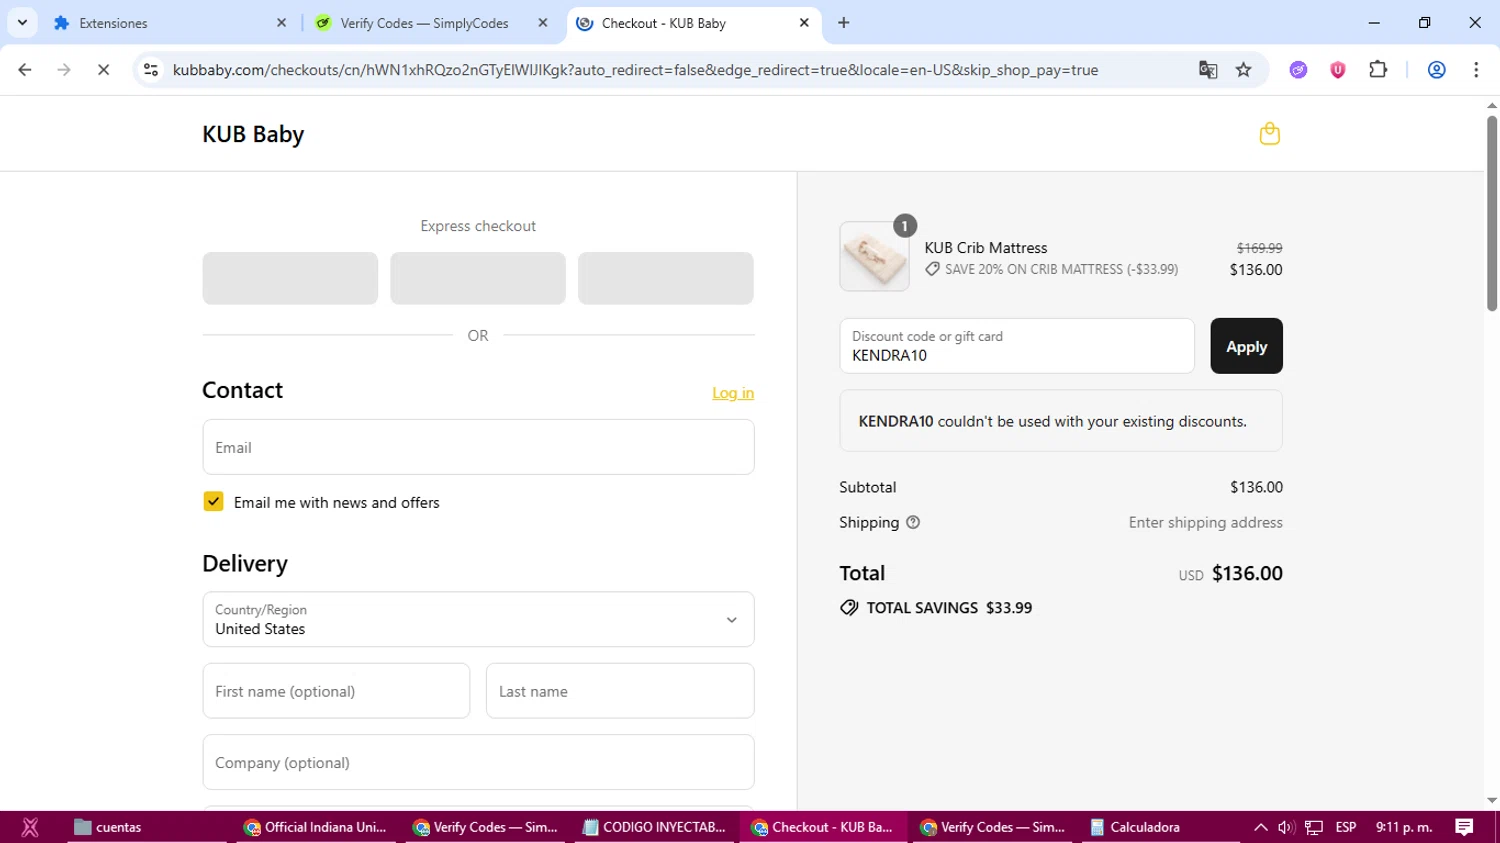This screenshot has height=843, width=1500.
Task: Click the Log in link
Action: (733, 393)
